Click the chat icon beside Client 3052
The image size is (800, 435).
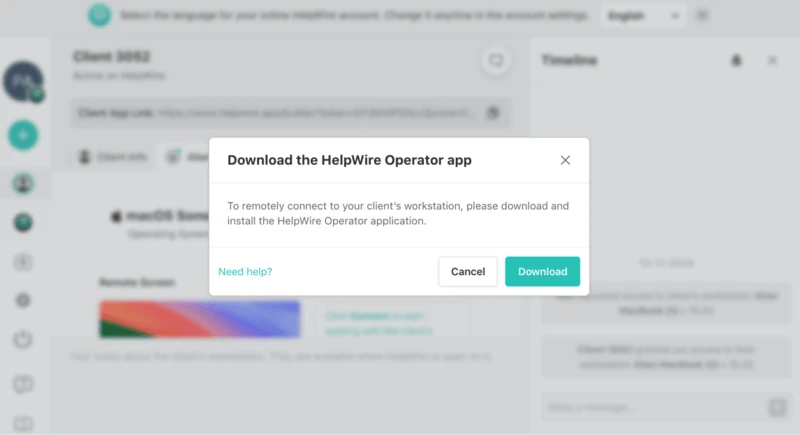click(495, 61)
